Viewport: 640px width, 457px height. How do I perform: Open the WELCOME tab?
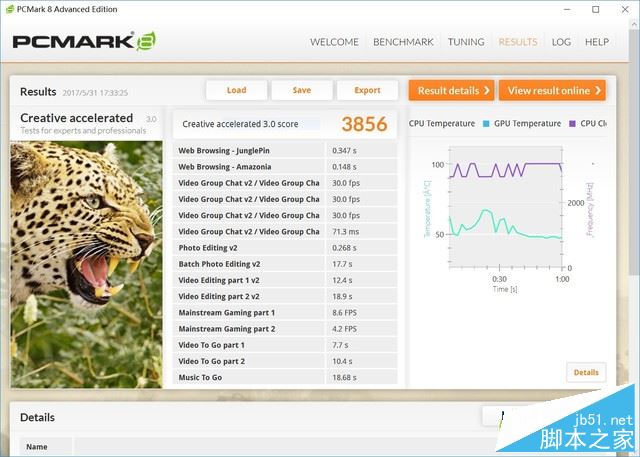click(x=334, y=42)
